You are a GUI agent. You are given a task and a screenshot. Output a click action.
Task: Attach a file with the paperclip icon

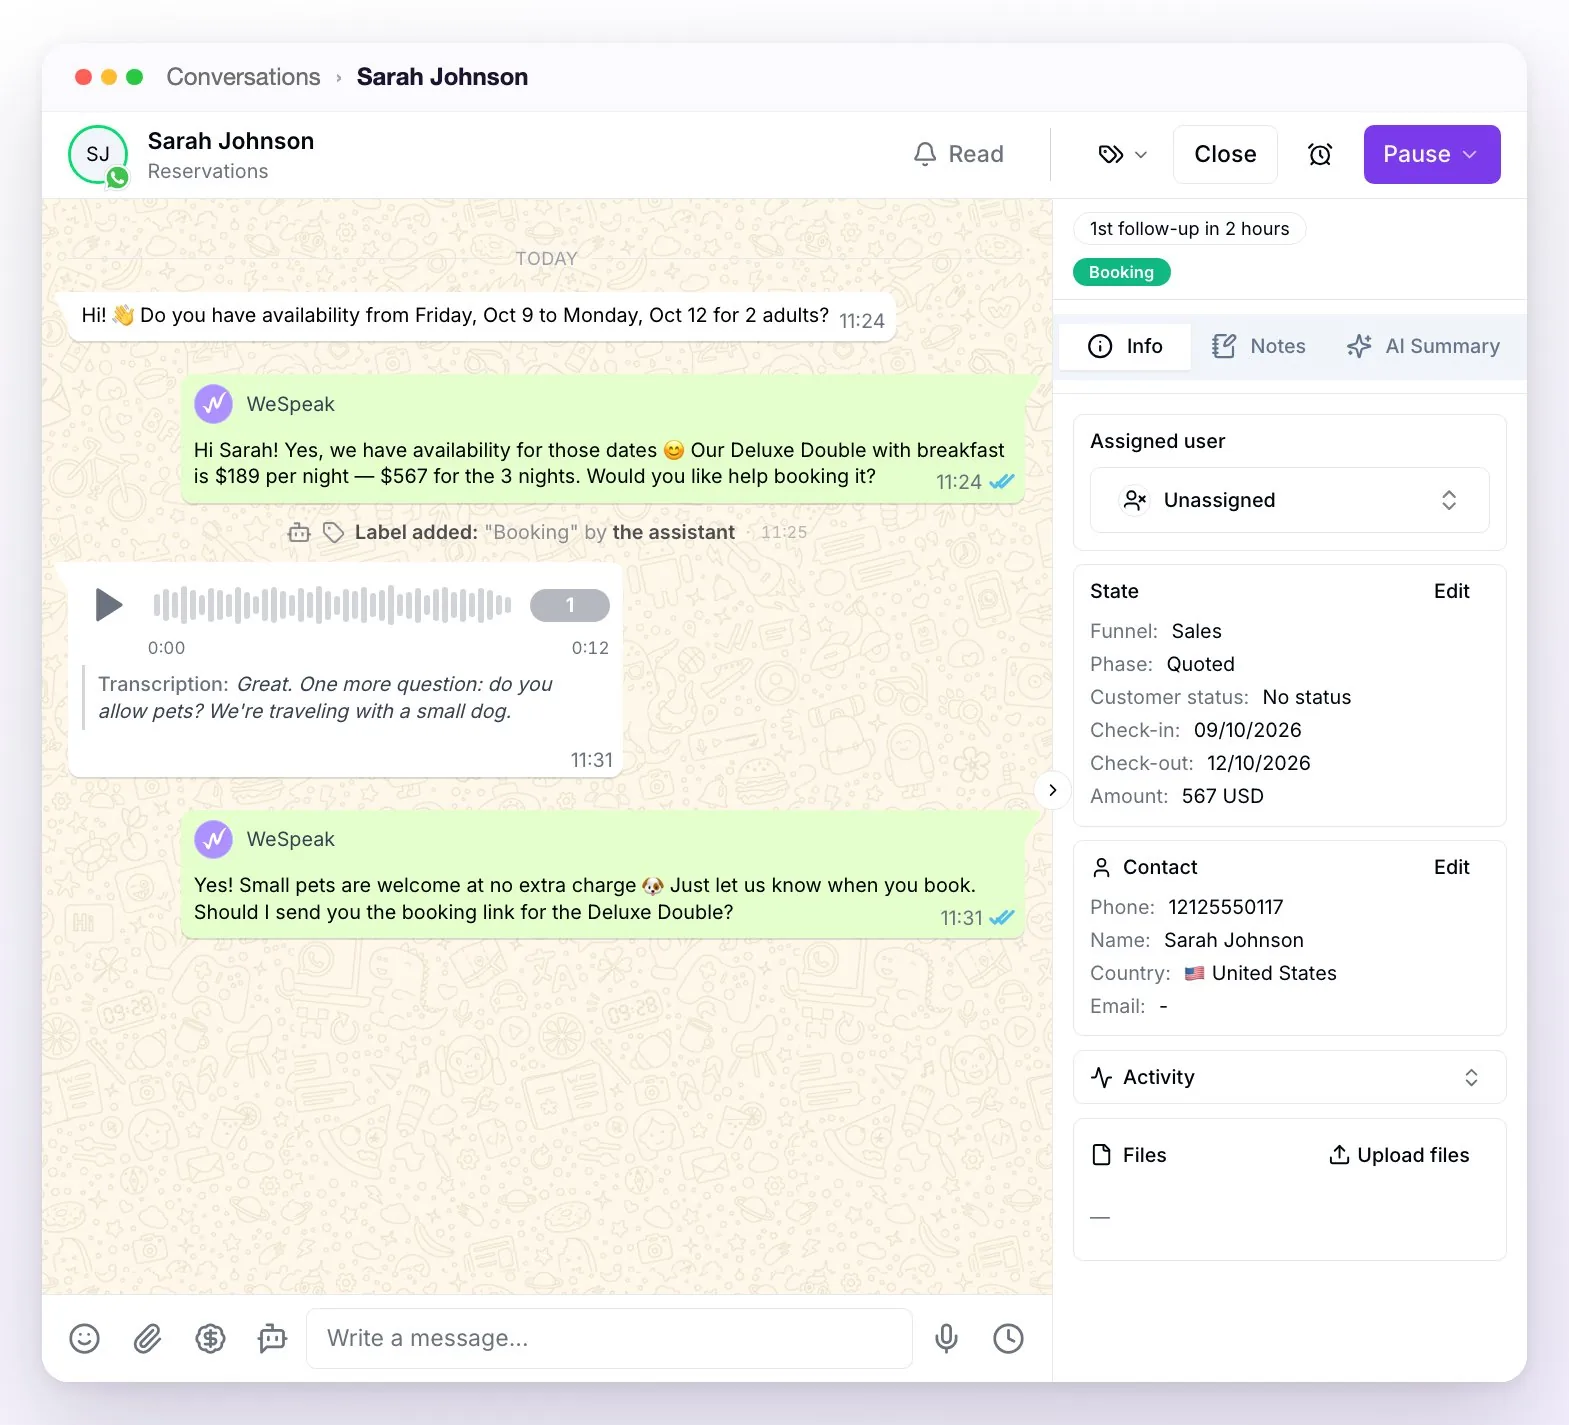pos(147,1338)
